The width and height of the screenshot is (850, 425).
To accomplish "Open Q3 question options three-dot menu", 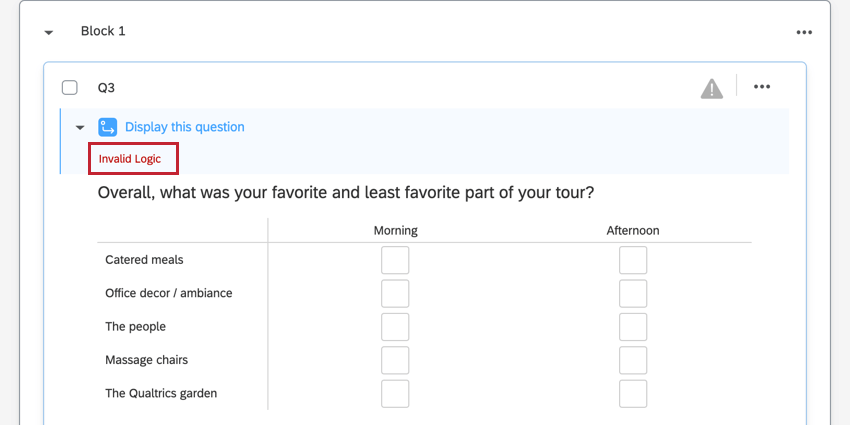I will click(762, 87).
